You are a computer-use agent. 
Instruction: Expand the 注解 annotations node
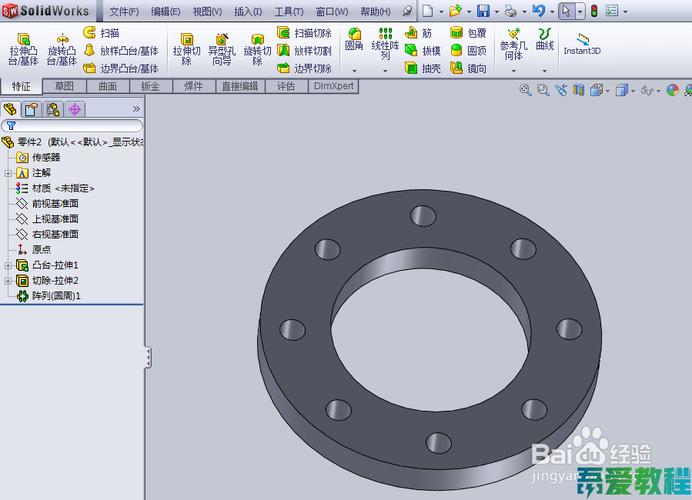8,173
